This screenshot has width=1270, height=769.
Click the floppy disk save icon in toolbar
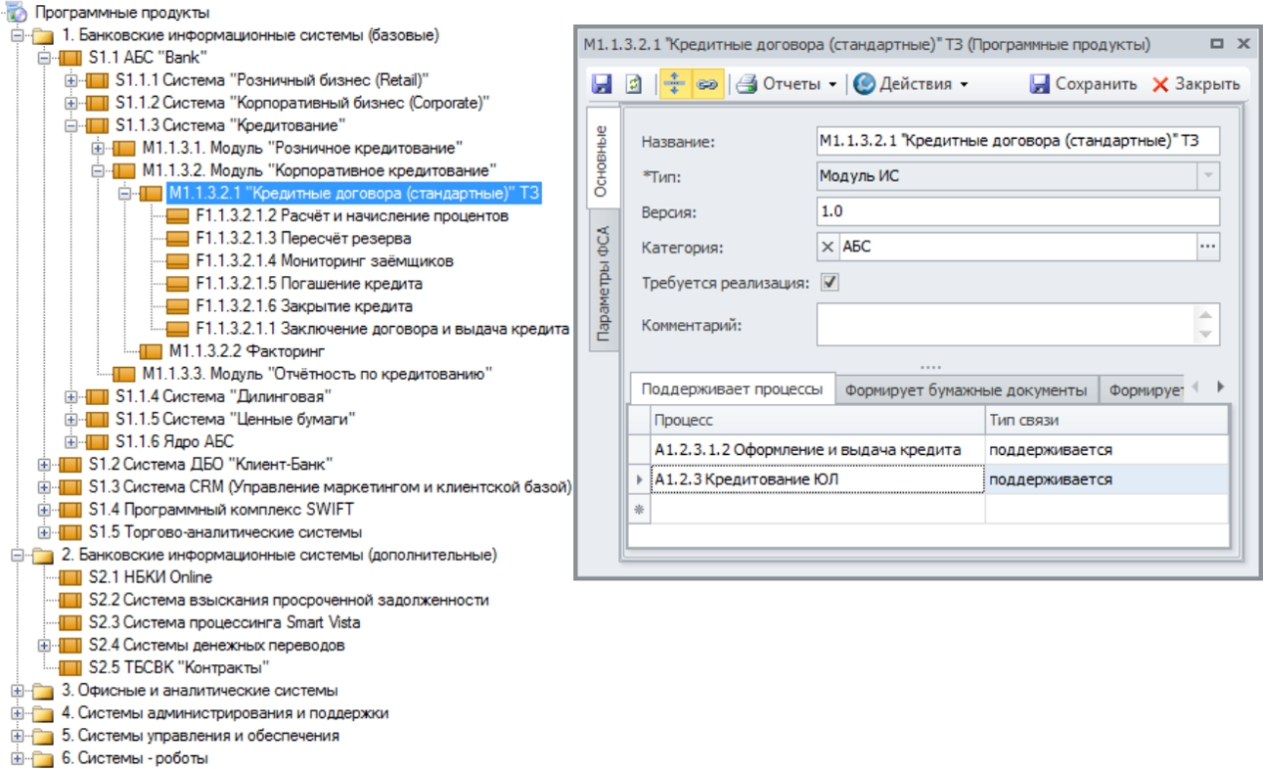pos(602,85)
